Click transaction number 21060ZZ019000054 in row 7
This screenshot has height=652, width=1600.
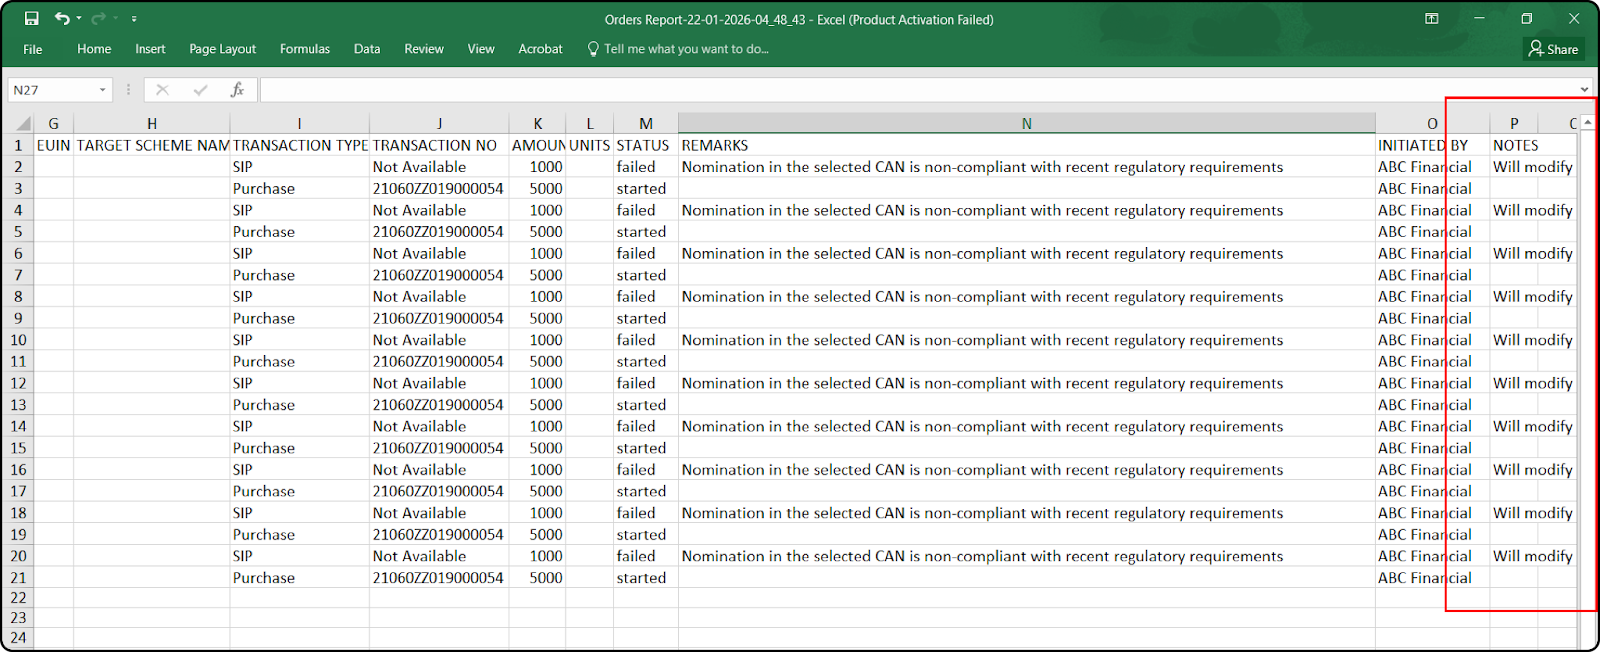pos(439,275)
